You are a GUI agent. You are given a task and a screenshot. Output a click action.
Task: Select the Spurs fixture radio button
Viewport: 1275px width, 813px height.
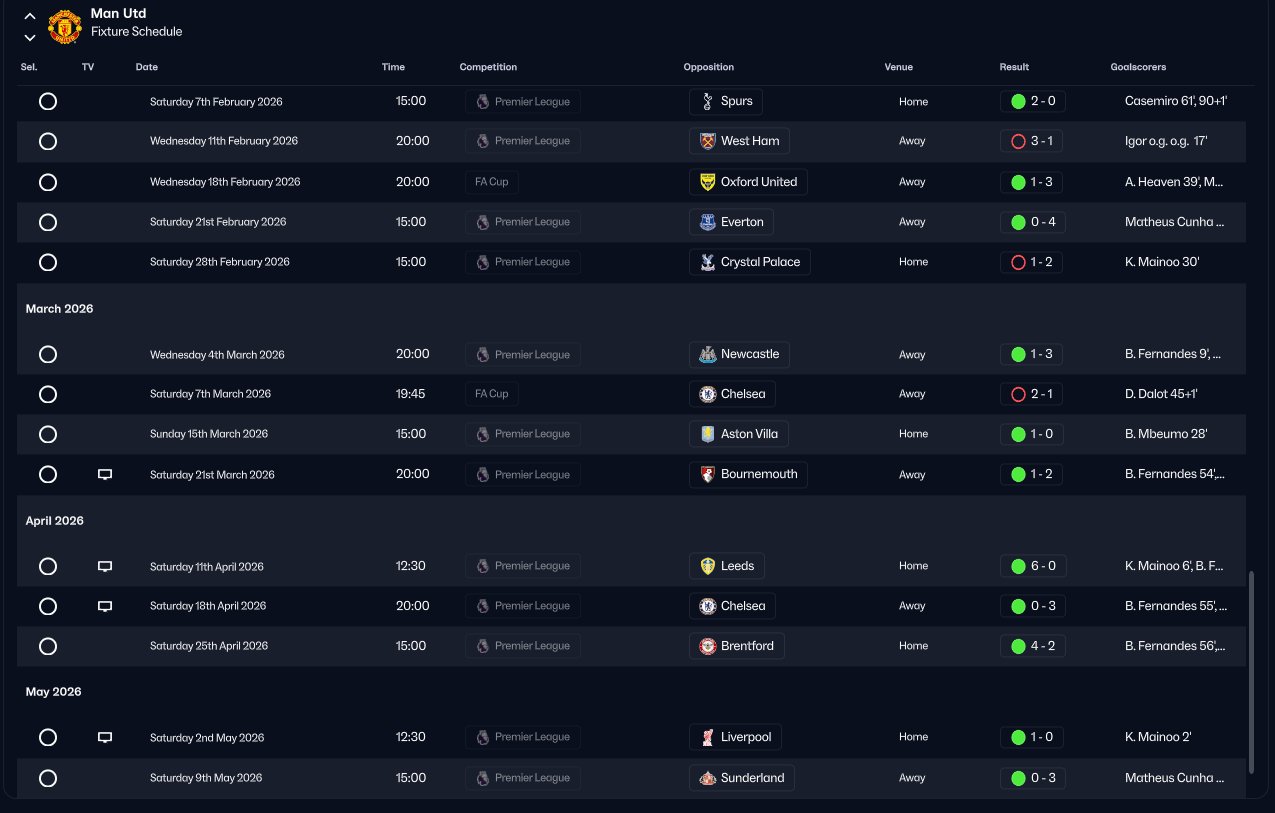point(48,102)
